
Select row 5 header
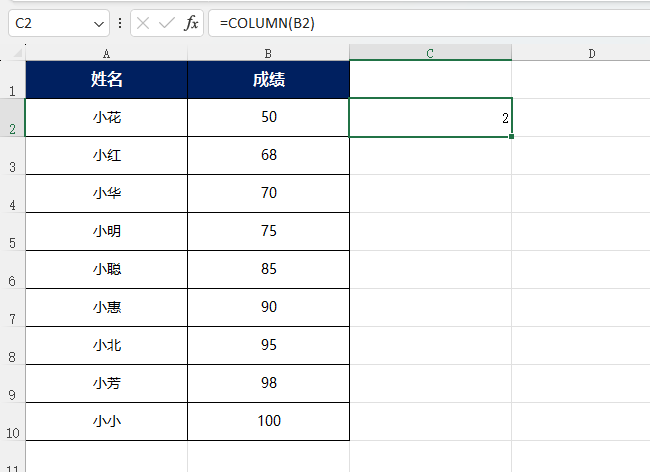pyautogui.click(x=12, y=232)
